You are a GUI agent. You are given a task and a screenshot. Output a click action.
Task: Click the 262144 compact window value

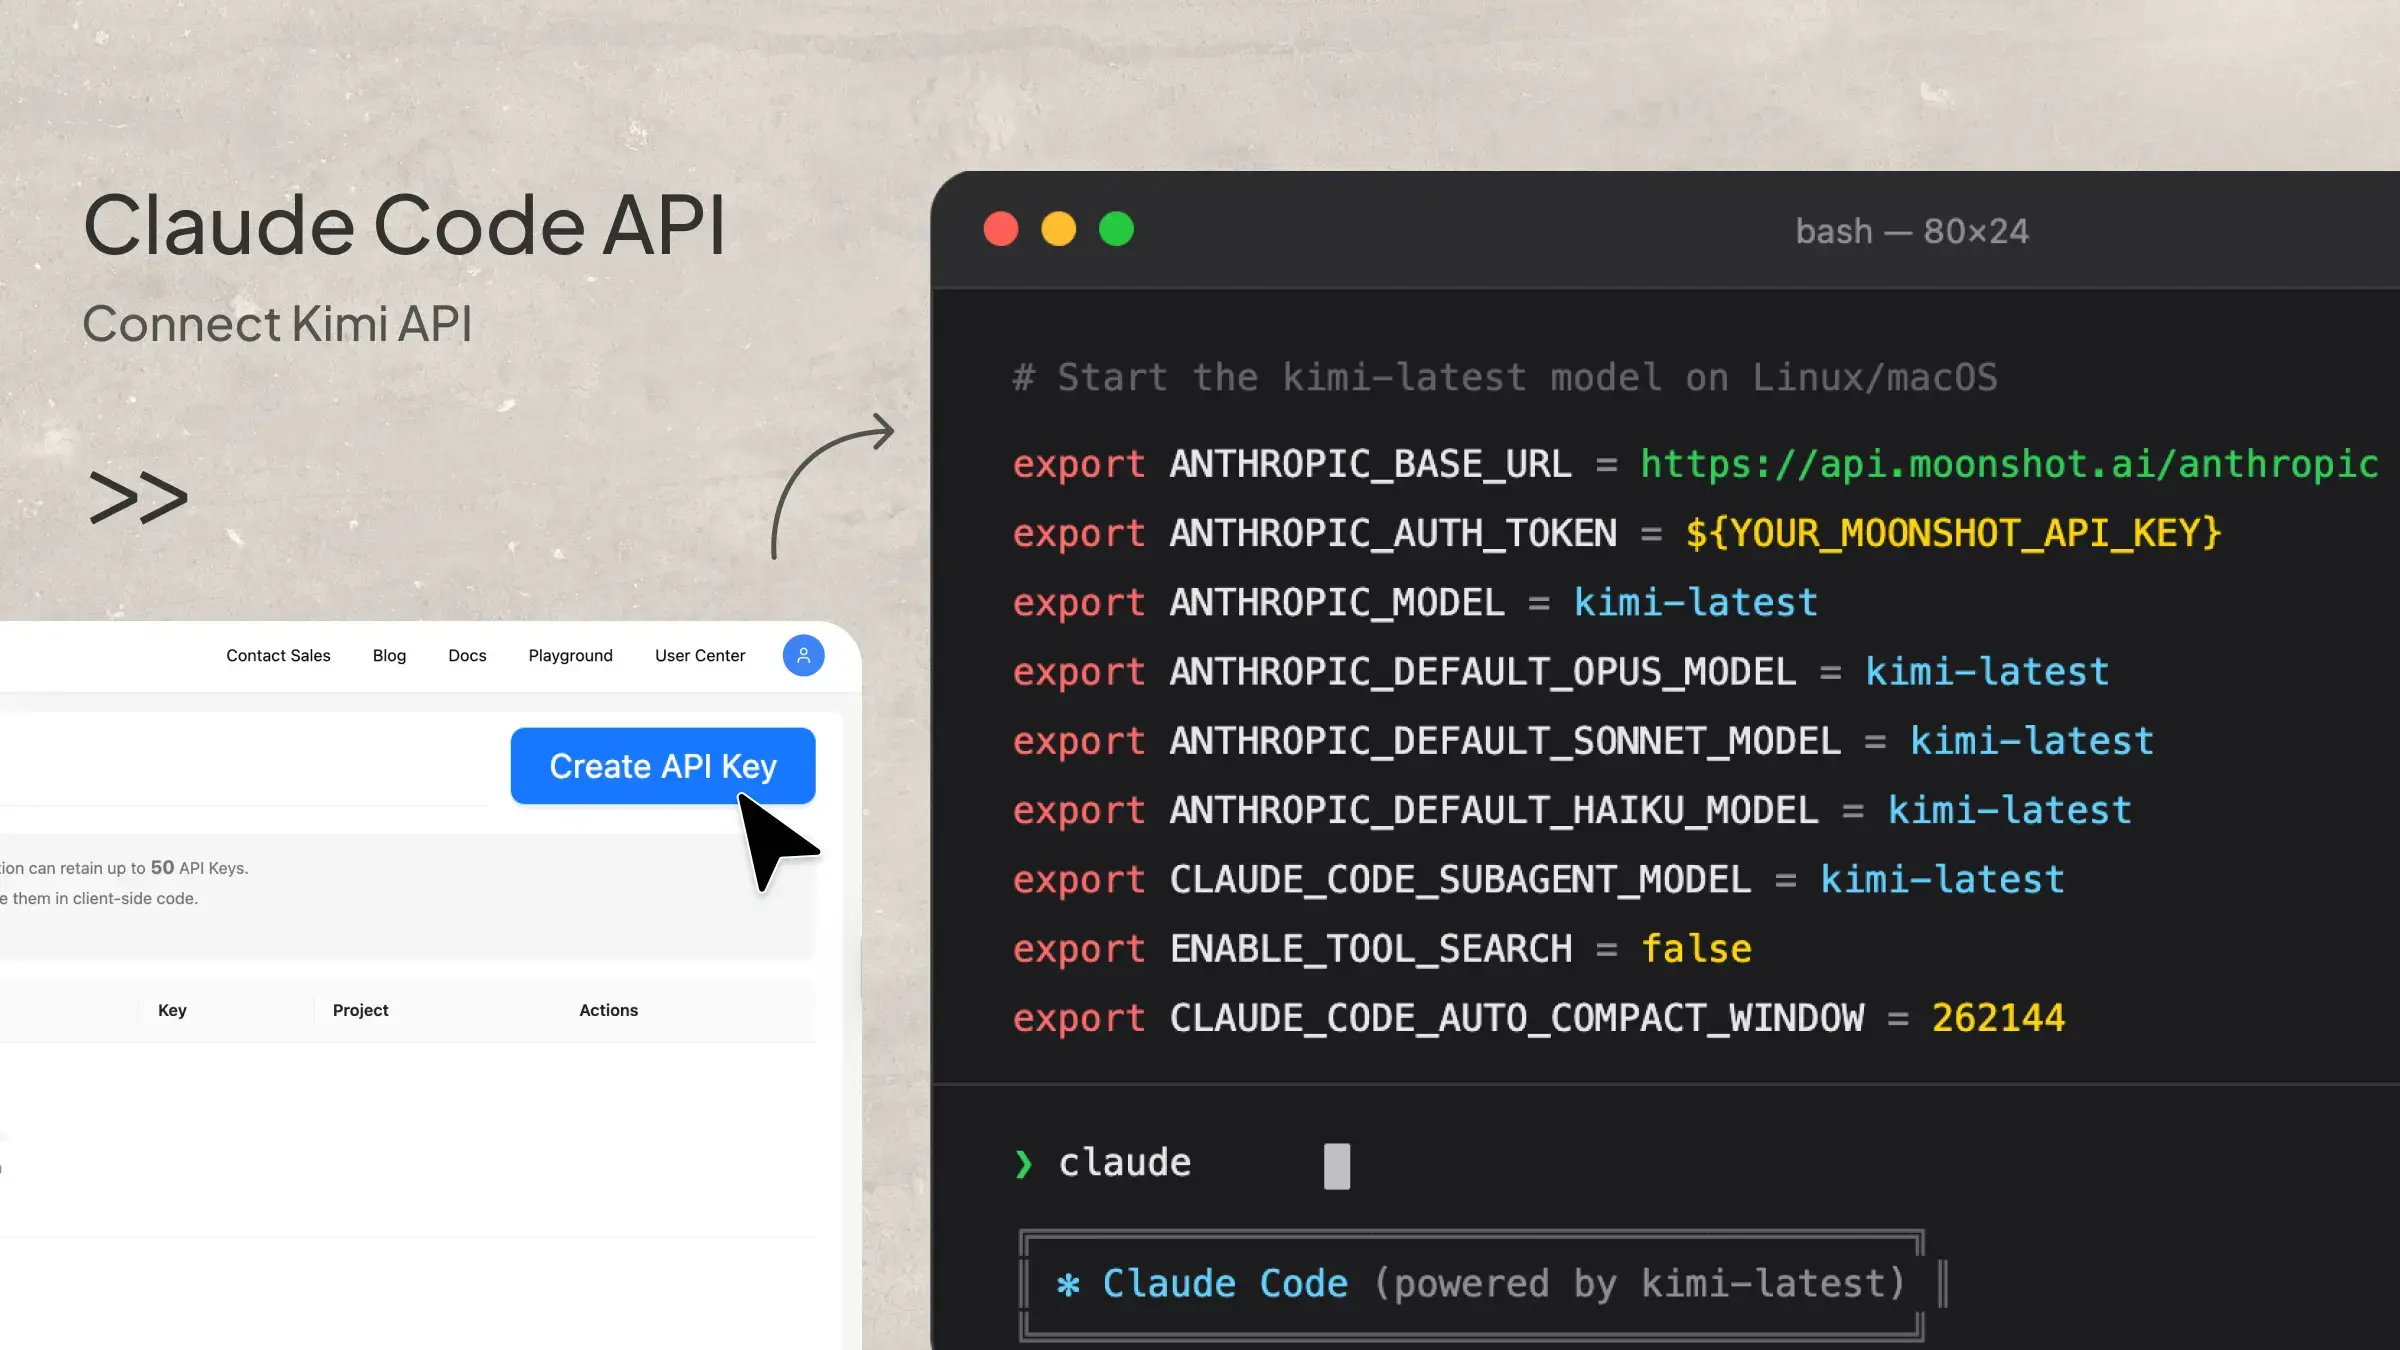pyautogui.click(x=1998, y=1017)
